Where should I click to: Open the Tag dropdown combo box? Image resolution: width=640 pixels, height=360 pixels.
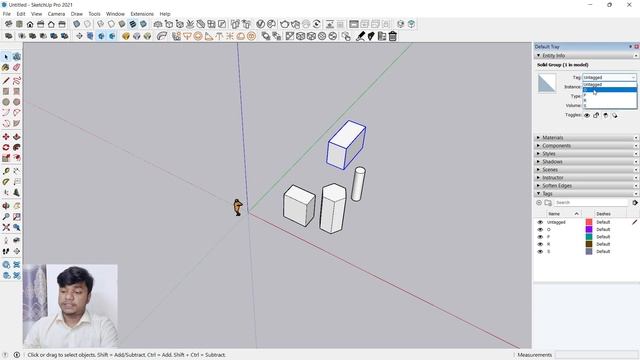tap(609, 77)
